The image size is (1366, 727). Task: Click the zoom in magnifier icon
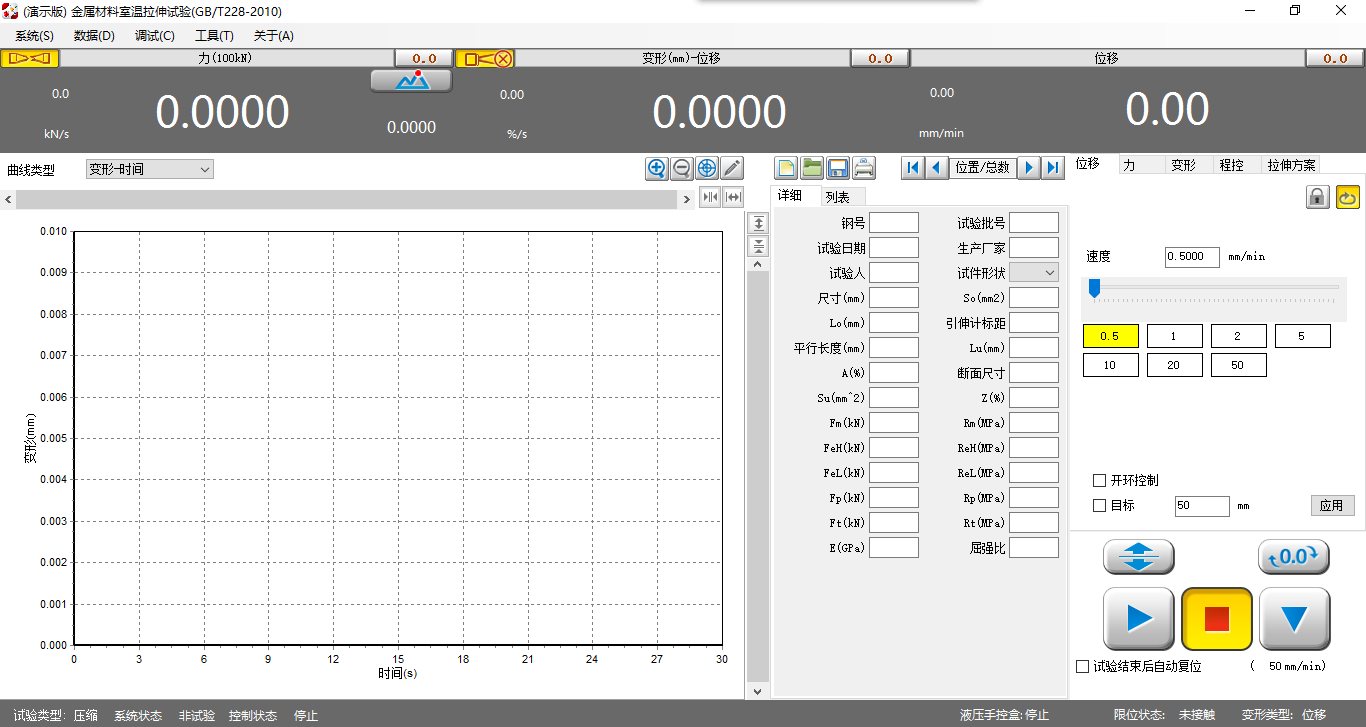click(x=656, y=168)
